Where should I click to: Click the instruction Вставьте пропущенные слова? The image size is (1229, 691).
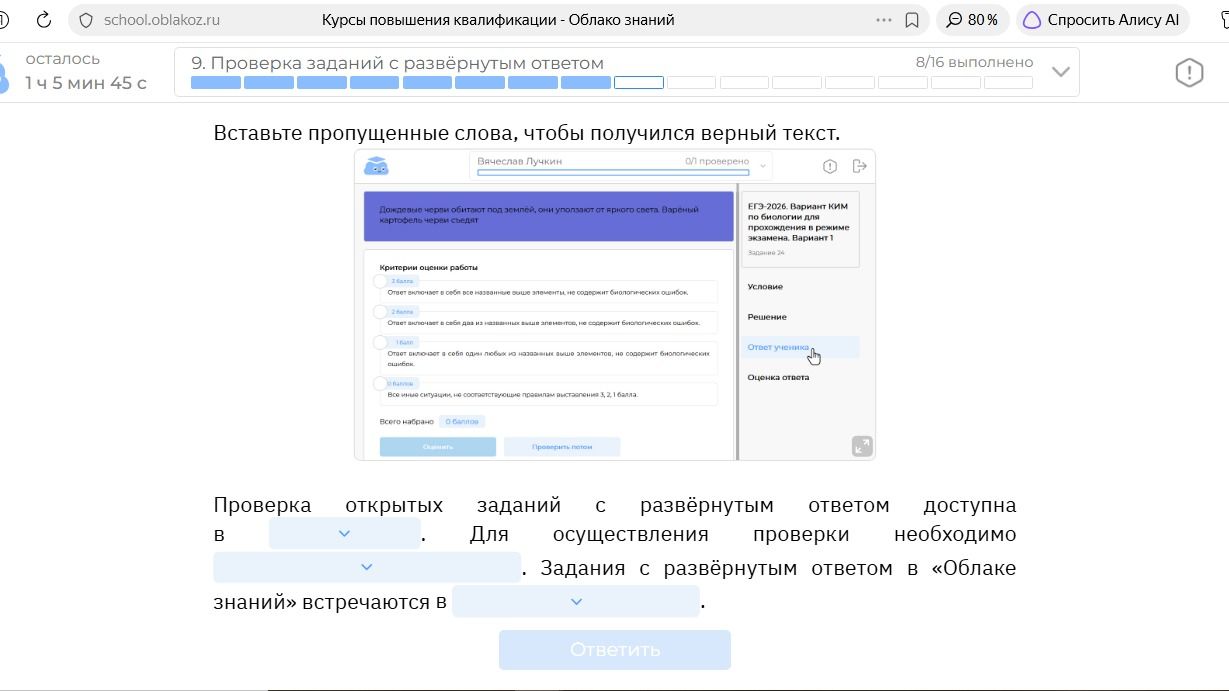click(526, 133)
